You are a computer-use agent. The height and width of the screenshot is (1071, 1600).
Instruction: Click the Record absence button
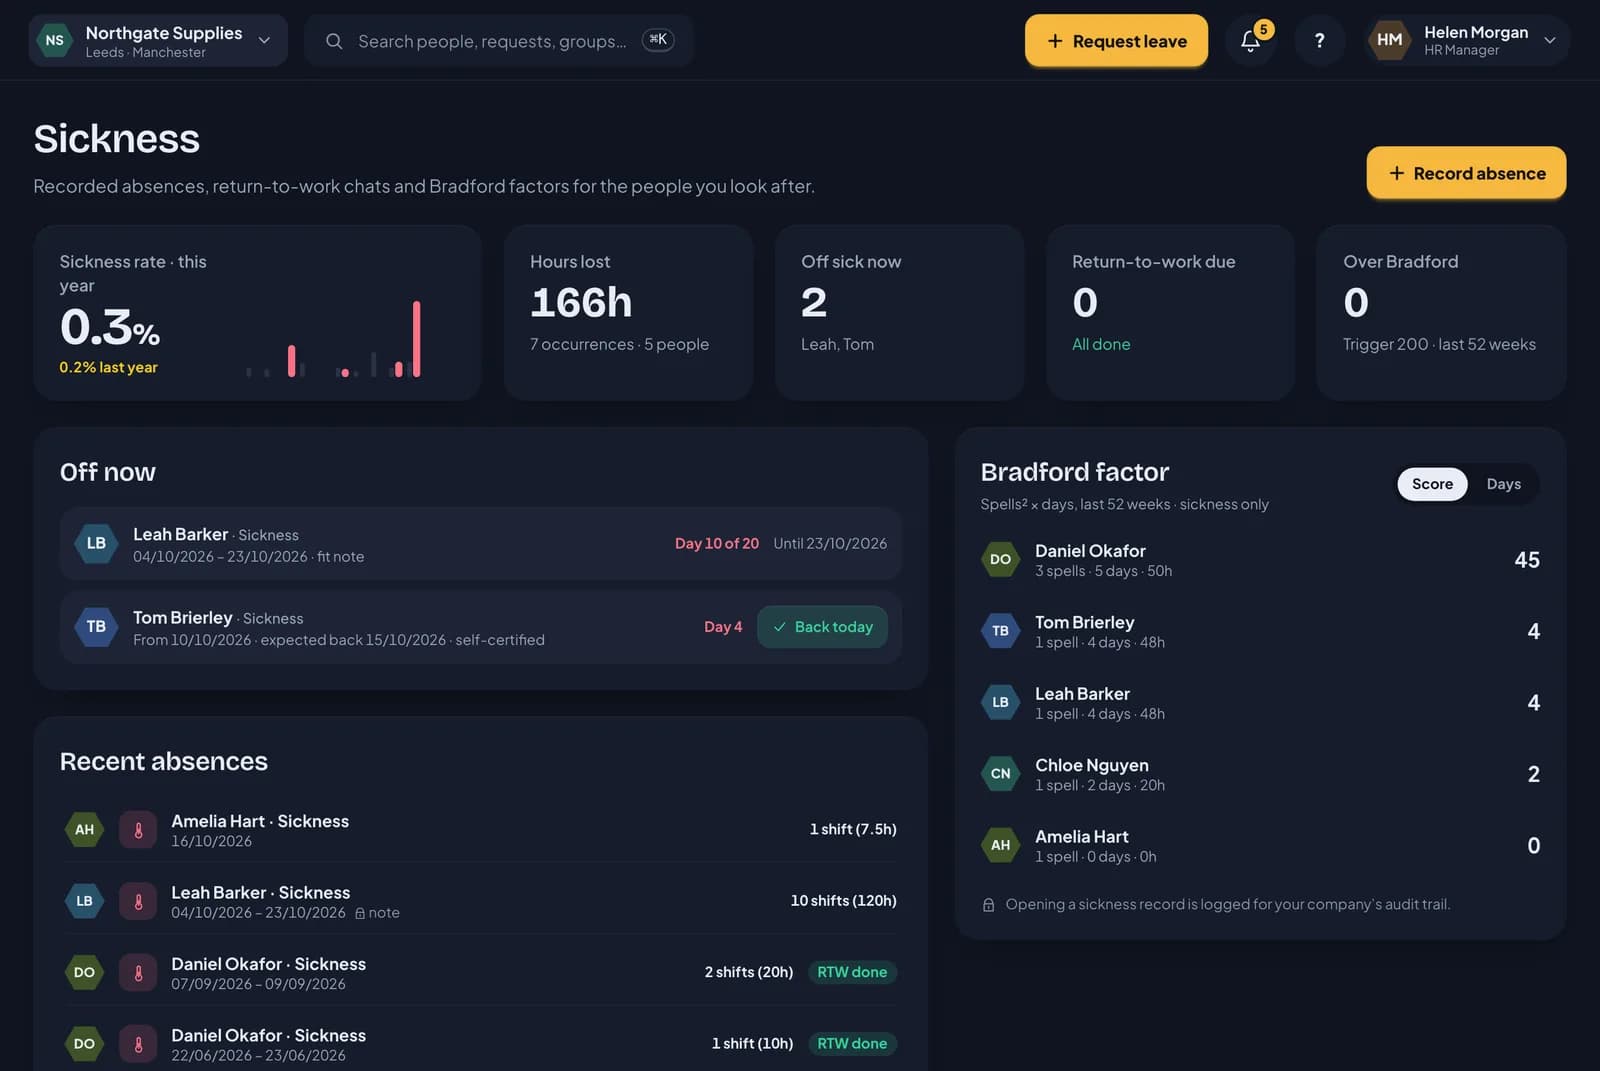tap(1466, 173)
